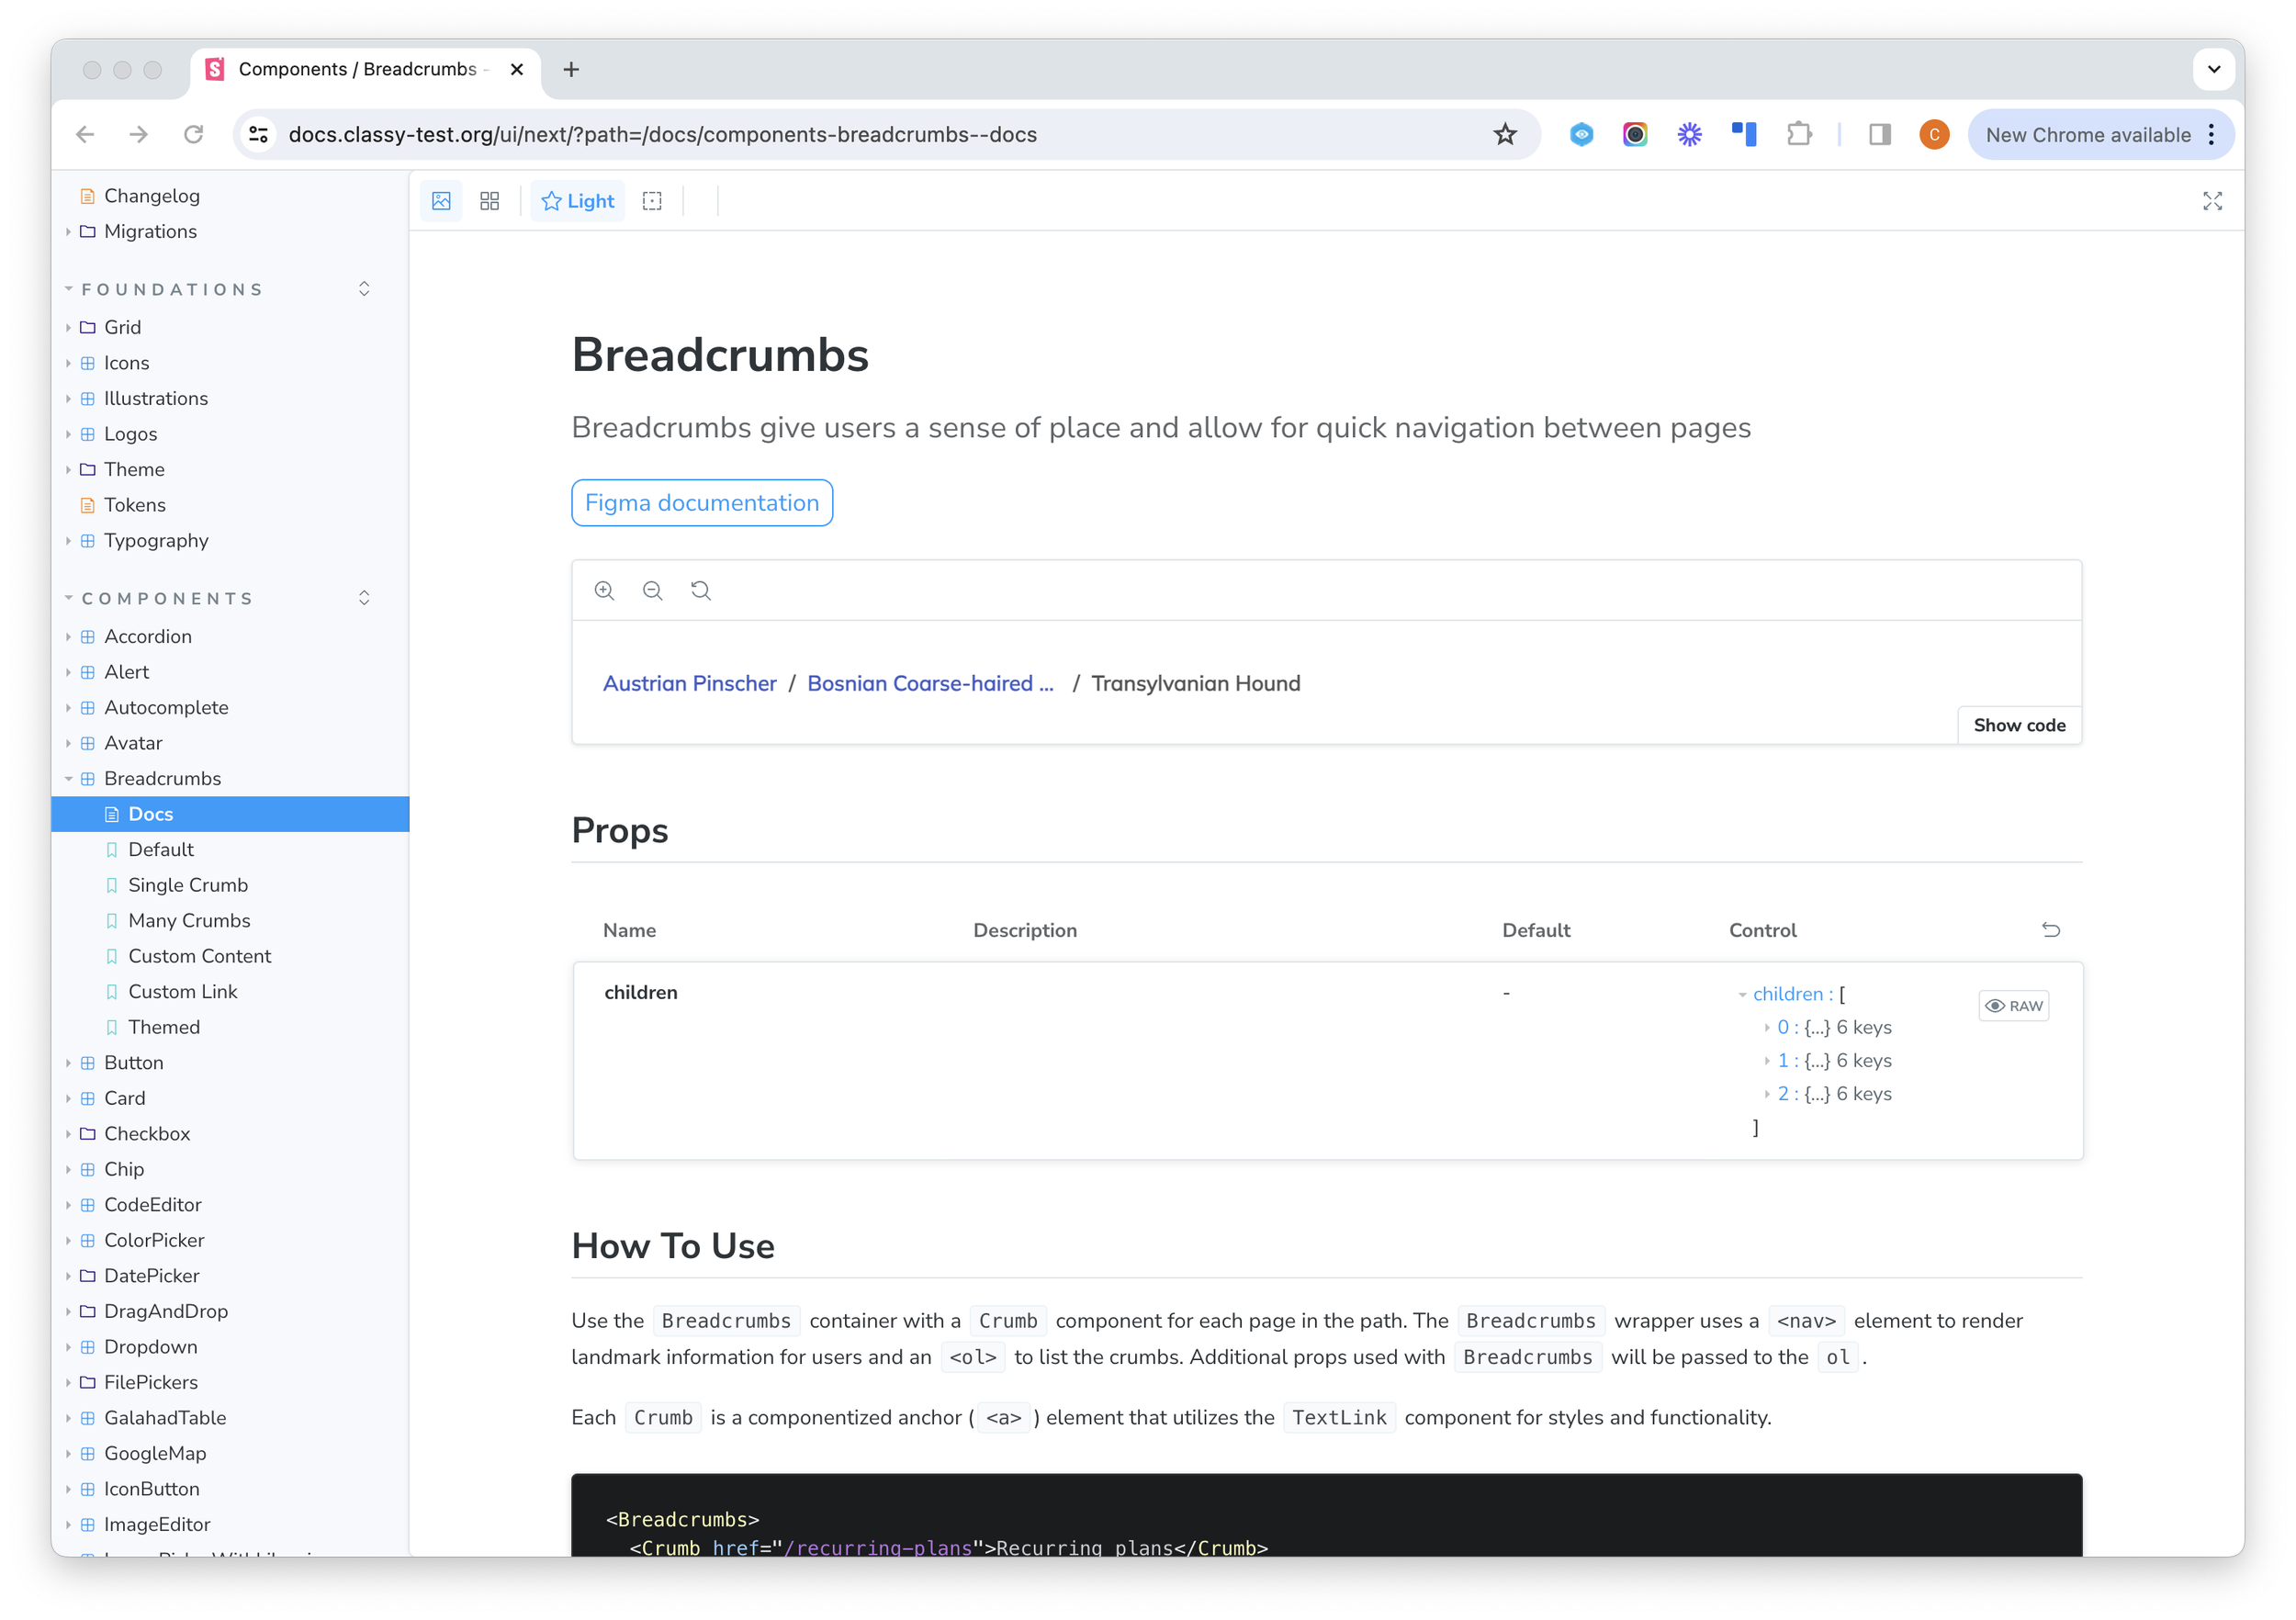
Task: Reset zoom in the story preview
Action: click(x=701, y=591)
